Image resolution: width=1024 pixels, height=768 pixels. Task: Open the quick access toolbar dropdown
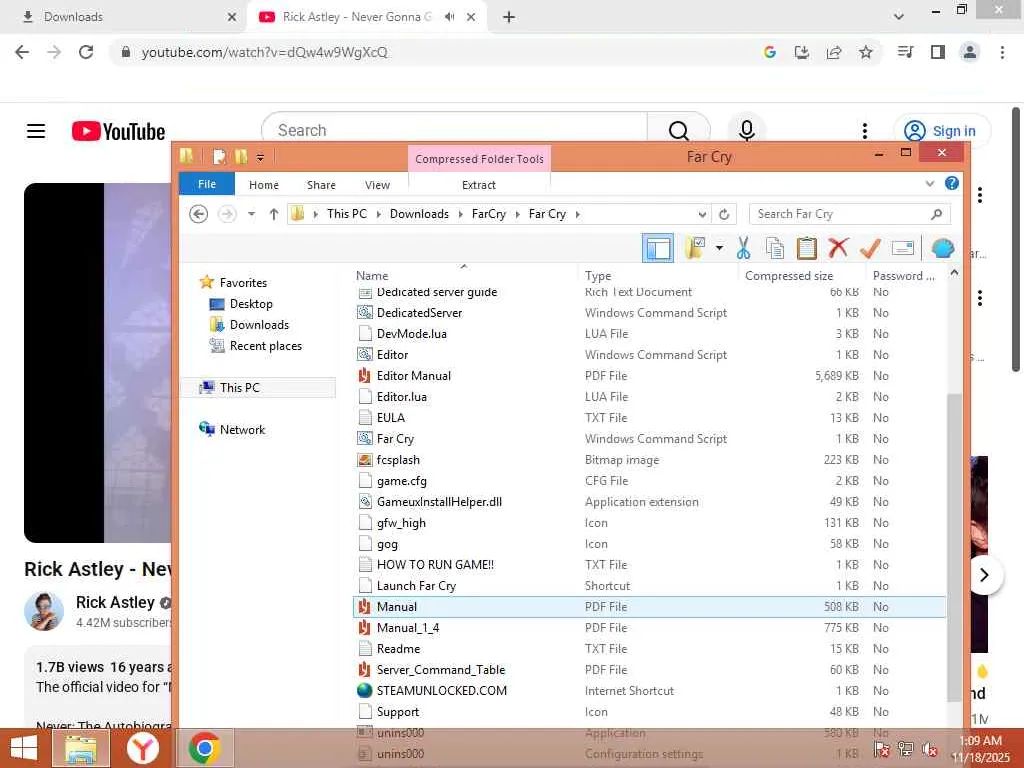tap(260, 157)
